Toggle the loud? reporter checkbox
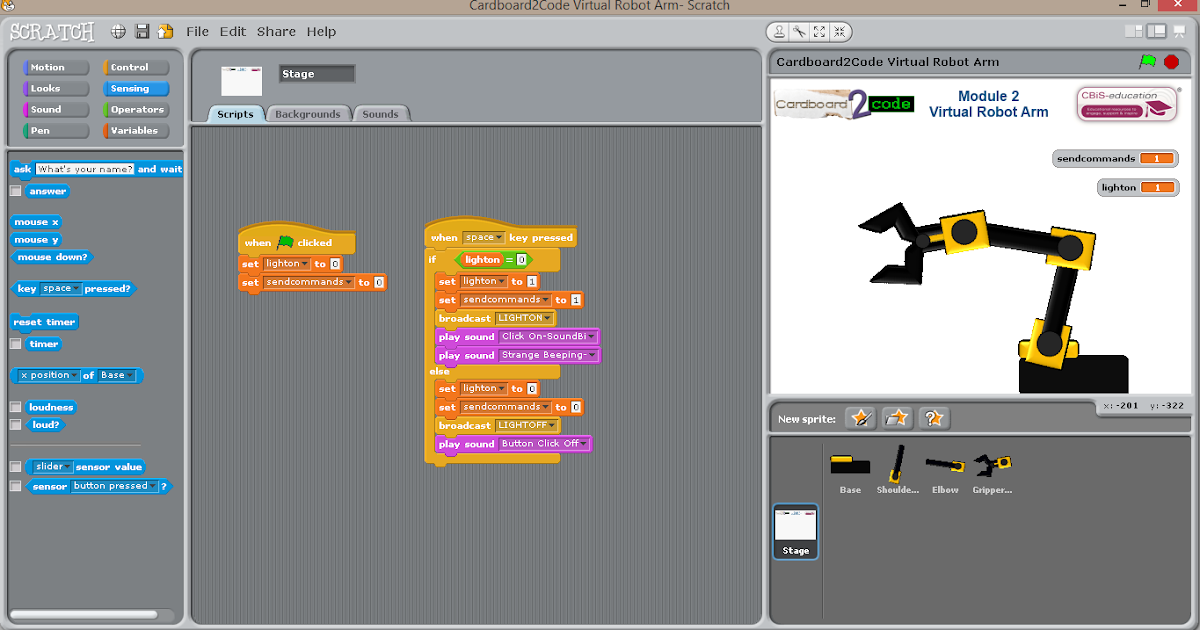 (15, 424)
